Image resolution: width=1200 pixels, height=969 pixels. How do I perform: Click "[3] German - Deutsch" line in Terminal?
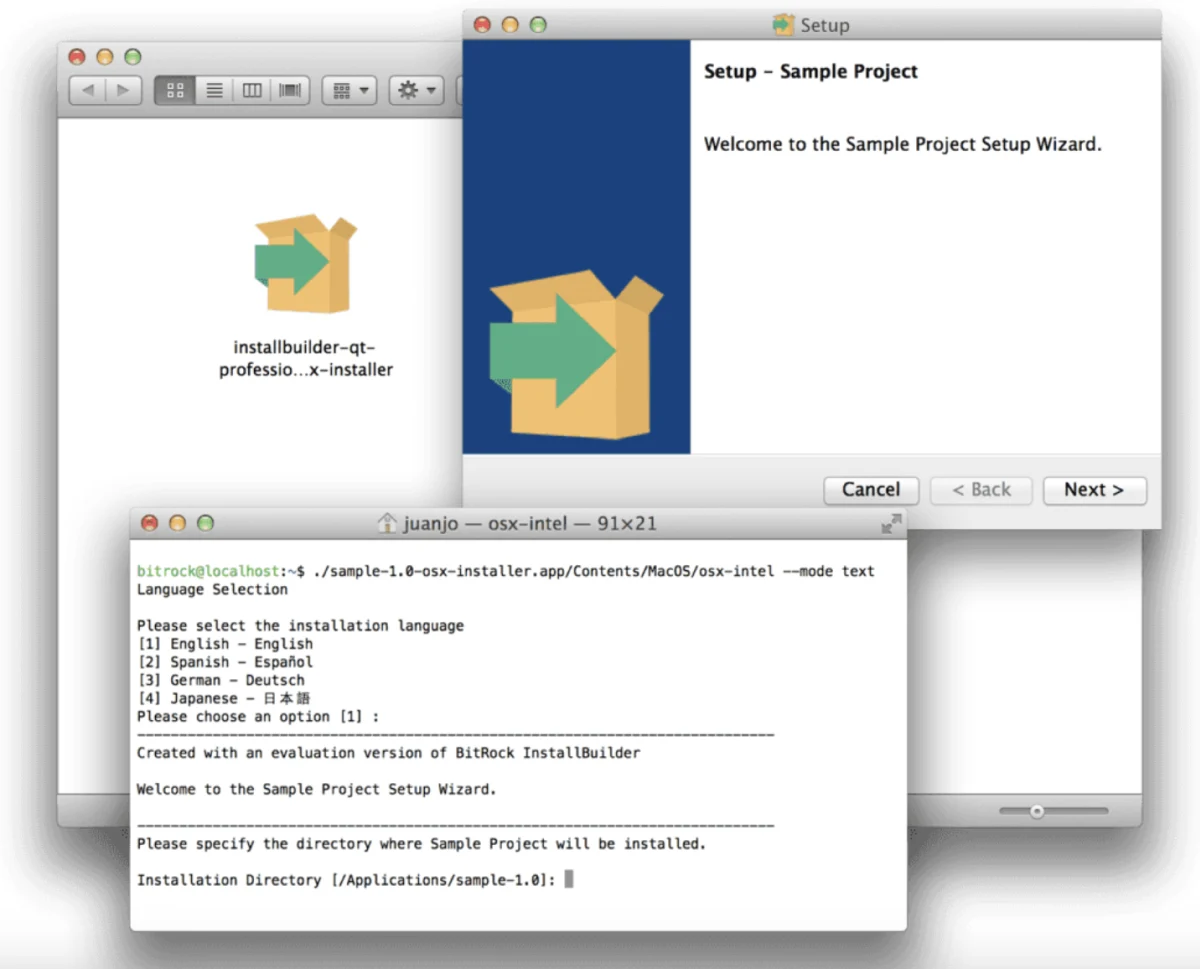221,680
